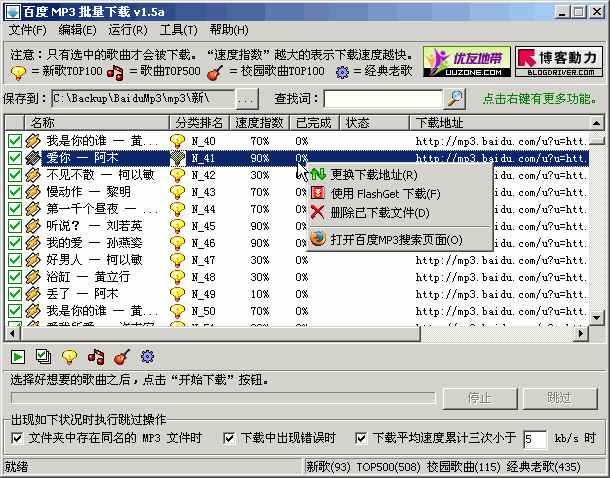
Task: Uncheck the song 我的爱 — 孙燕姿
Action: (x=15, y=243)
